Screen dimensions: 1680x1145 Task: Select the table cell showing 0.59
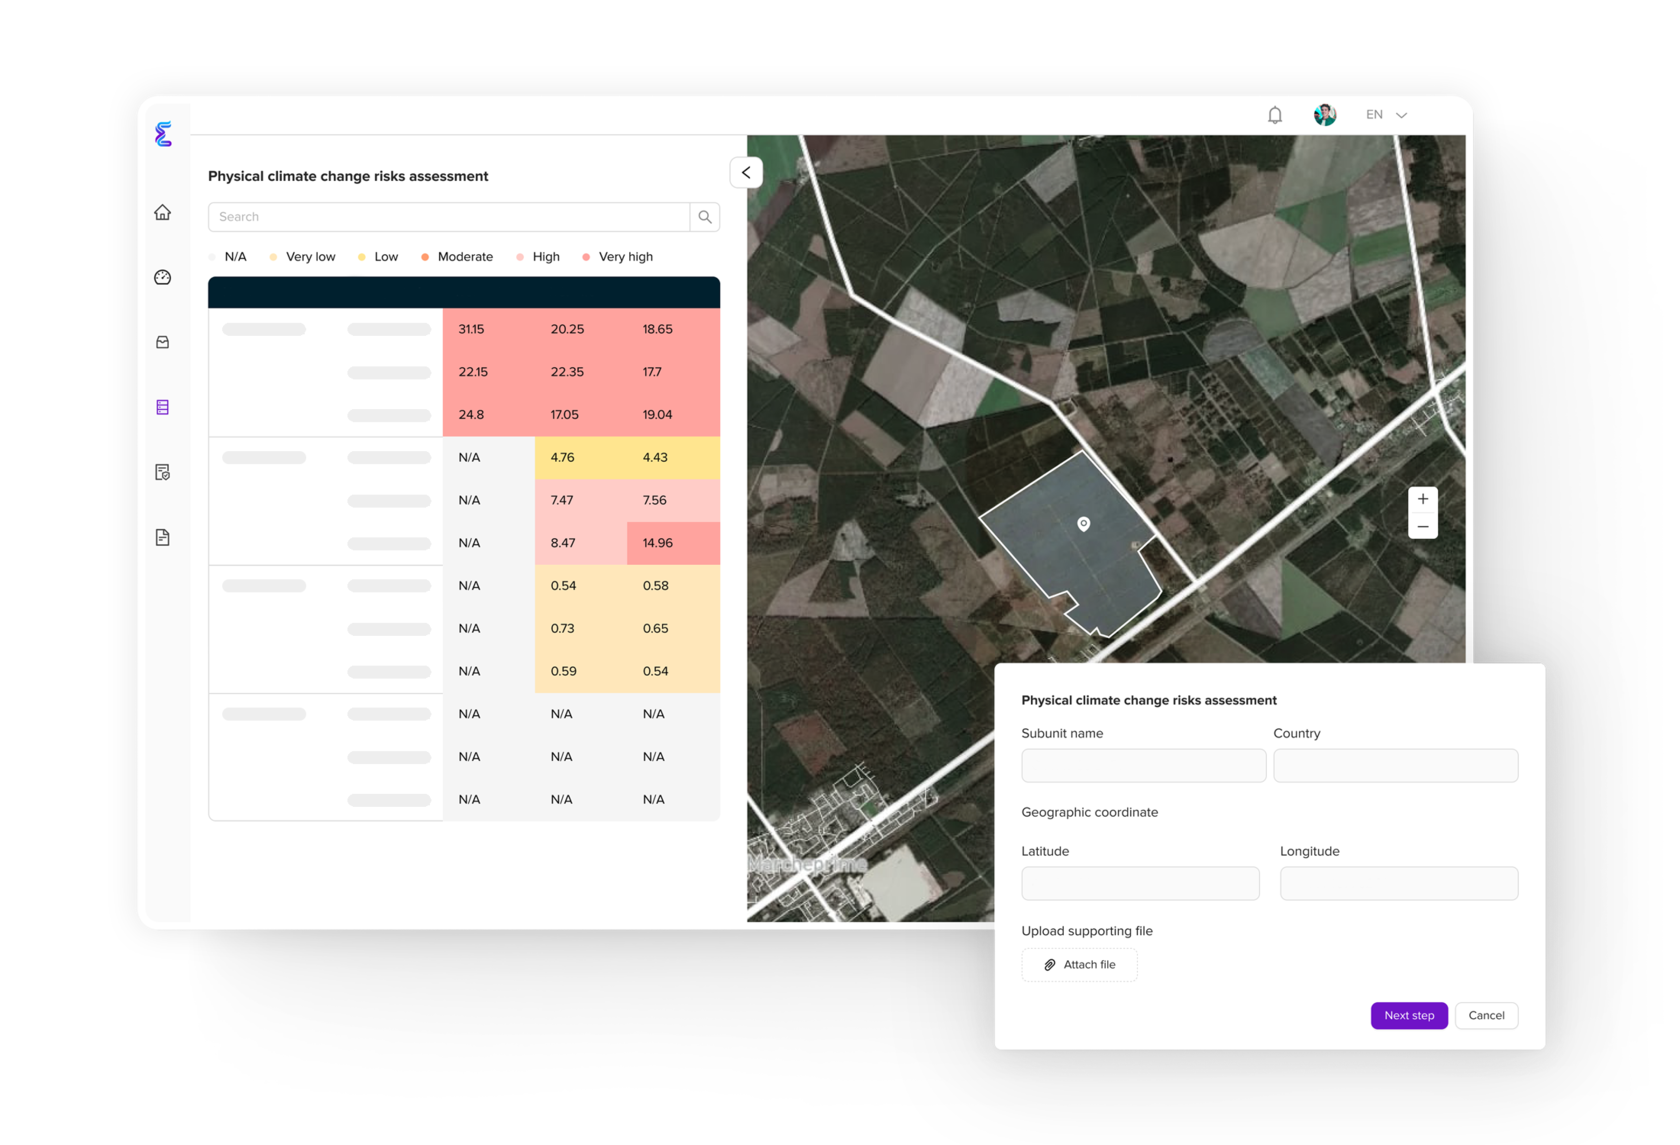pos(581,672)
